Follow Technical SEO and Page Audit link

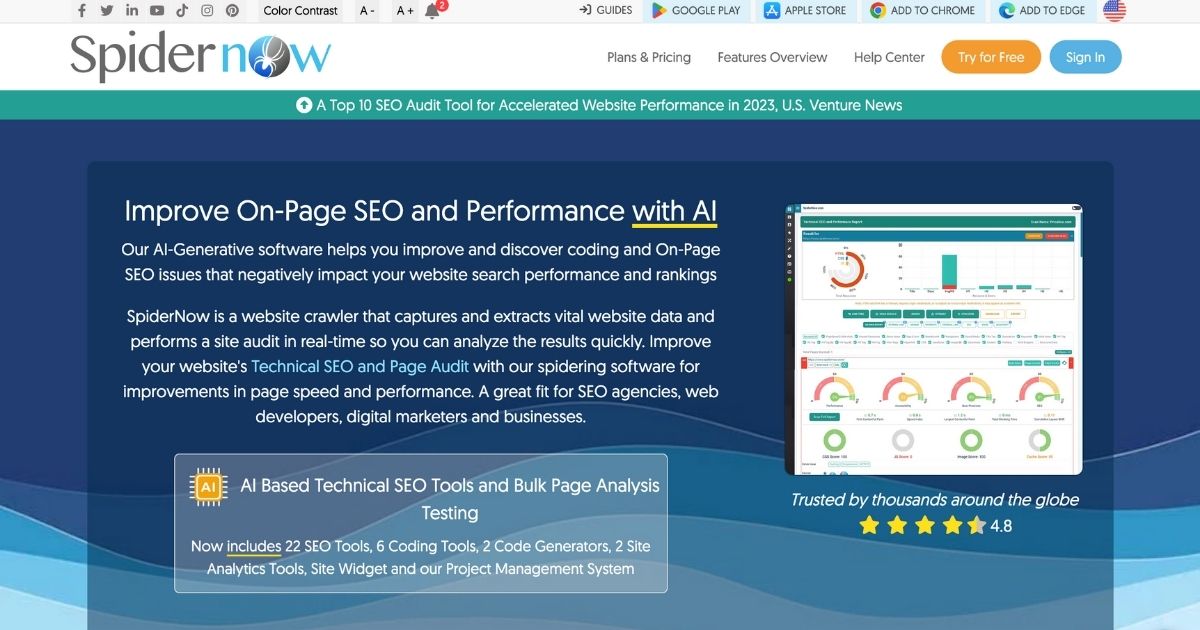click(x=360, y=367)
